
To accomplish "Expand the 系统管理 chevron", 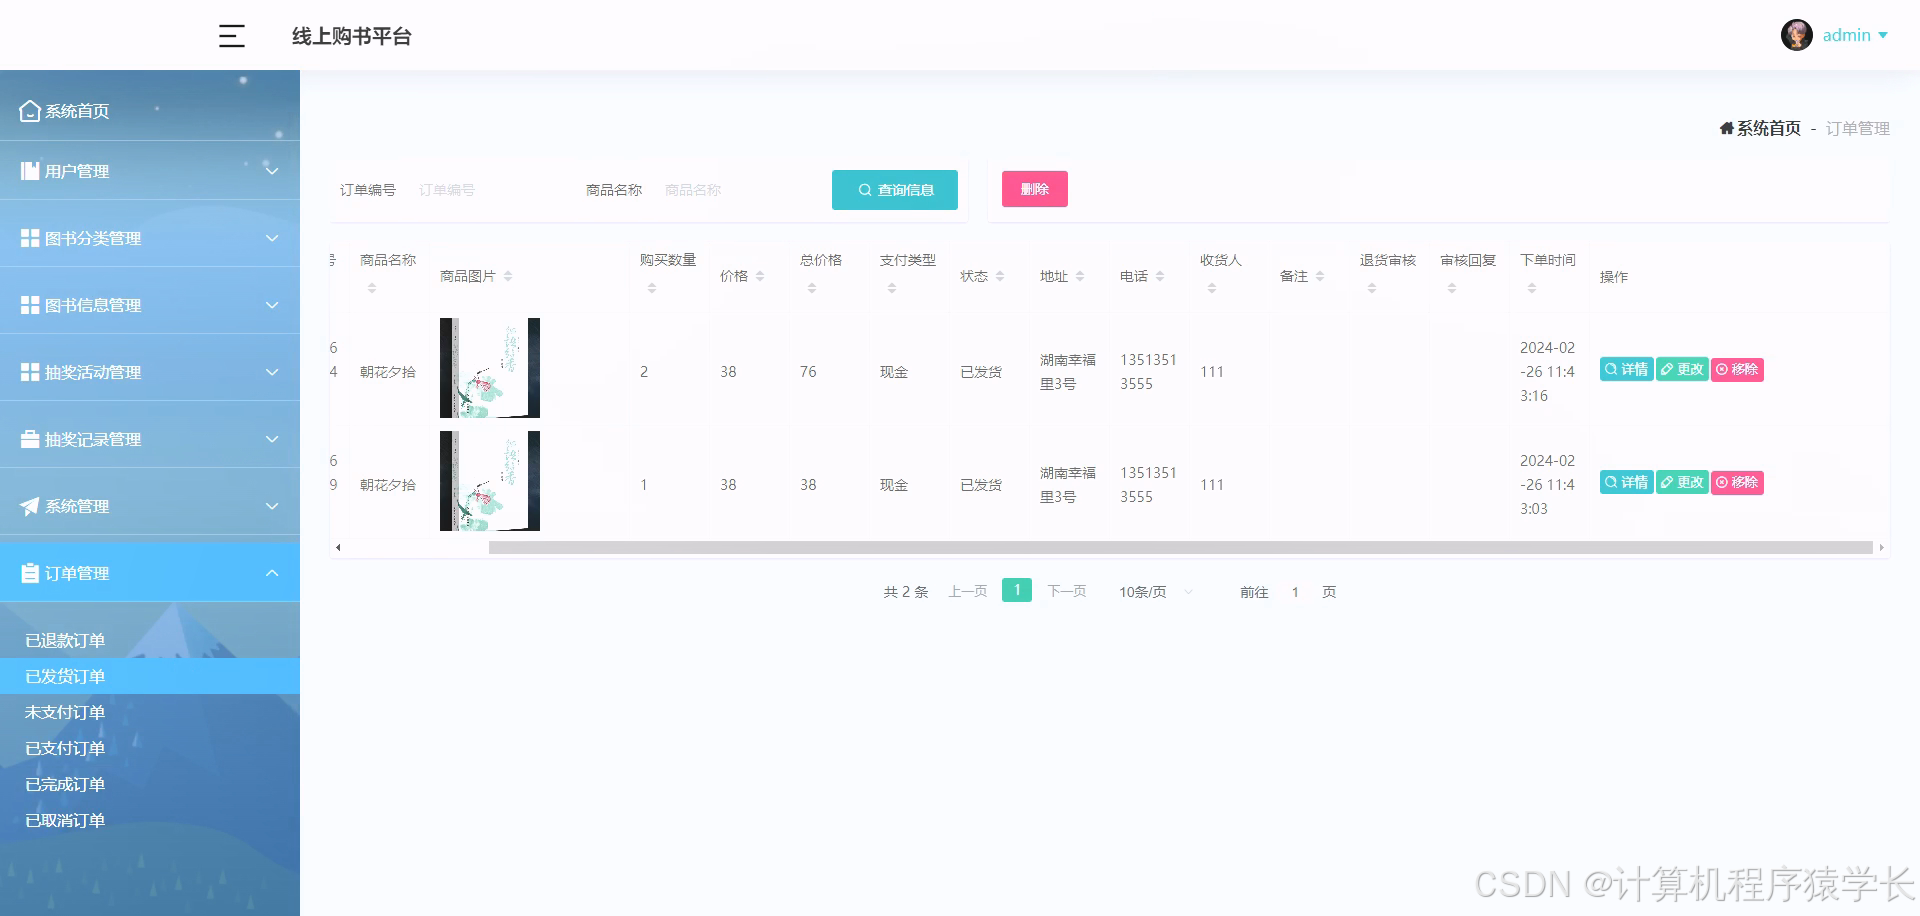I will pyautogui.click(x=271, y=506).
